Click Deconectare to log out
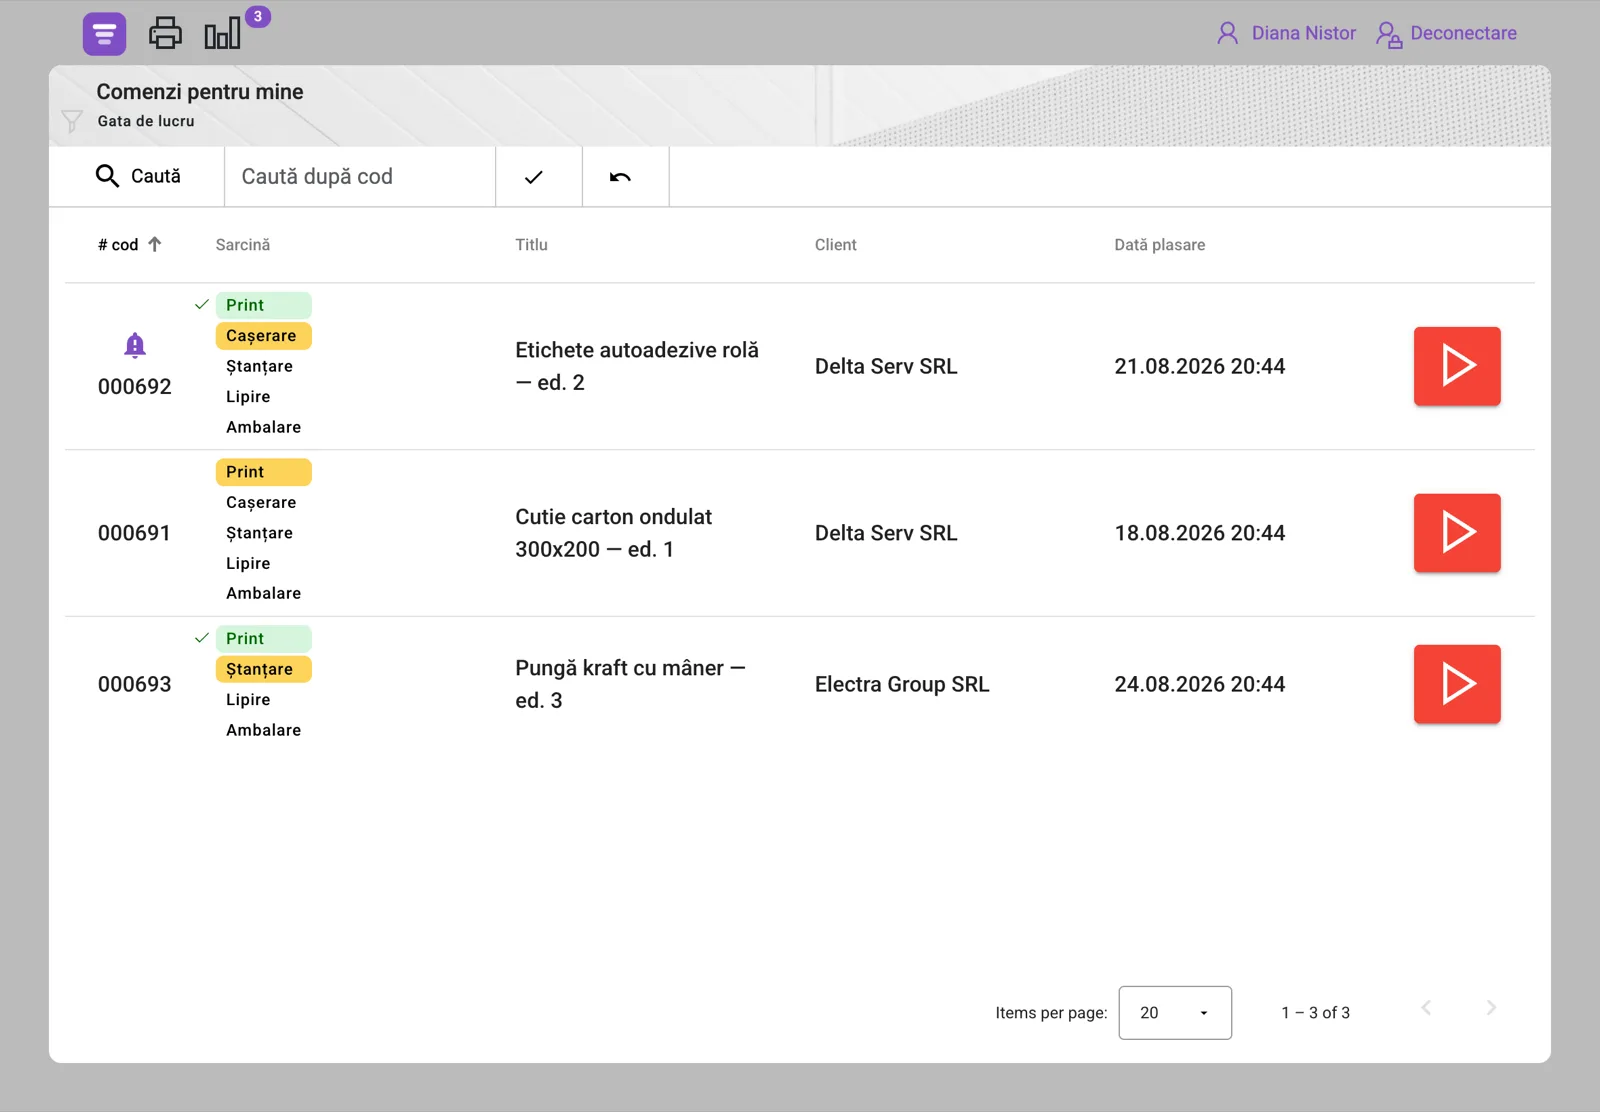The width and height of the screenshot is (1600, 1112). click(1446, 33)
